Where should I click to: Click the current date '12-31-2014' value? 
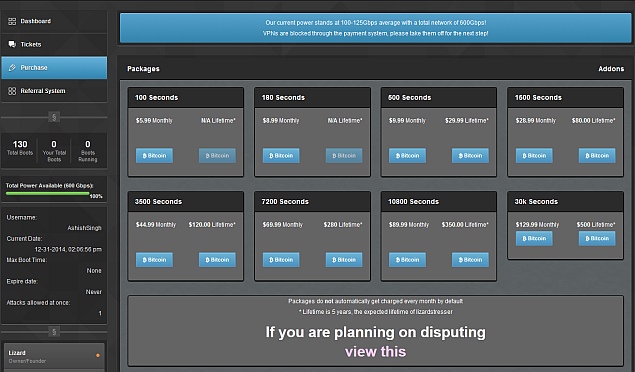click(x=68, y=249)
